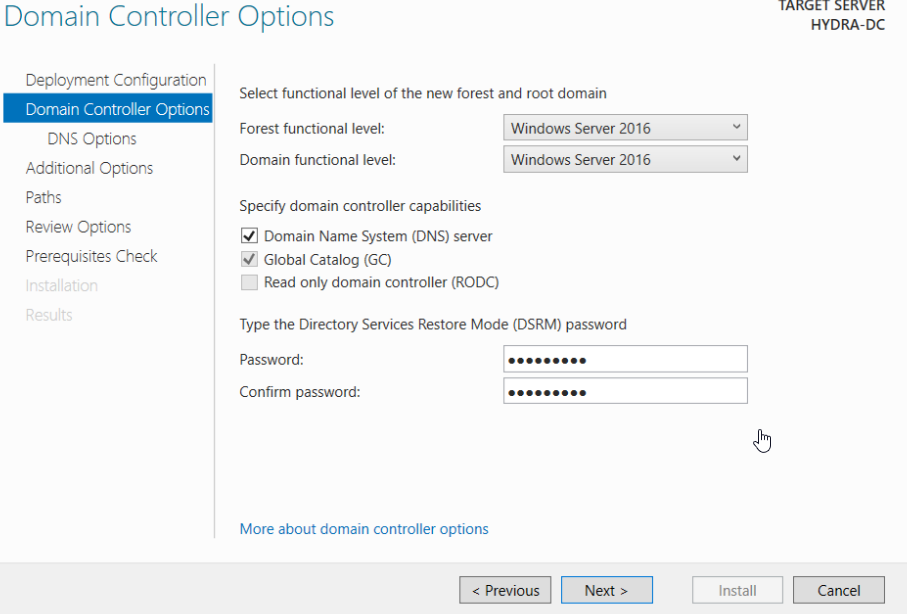Click the Install button
Viewport: 907px width, 614px height.
tap(737, 590)
